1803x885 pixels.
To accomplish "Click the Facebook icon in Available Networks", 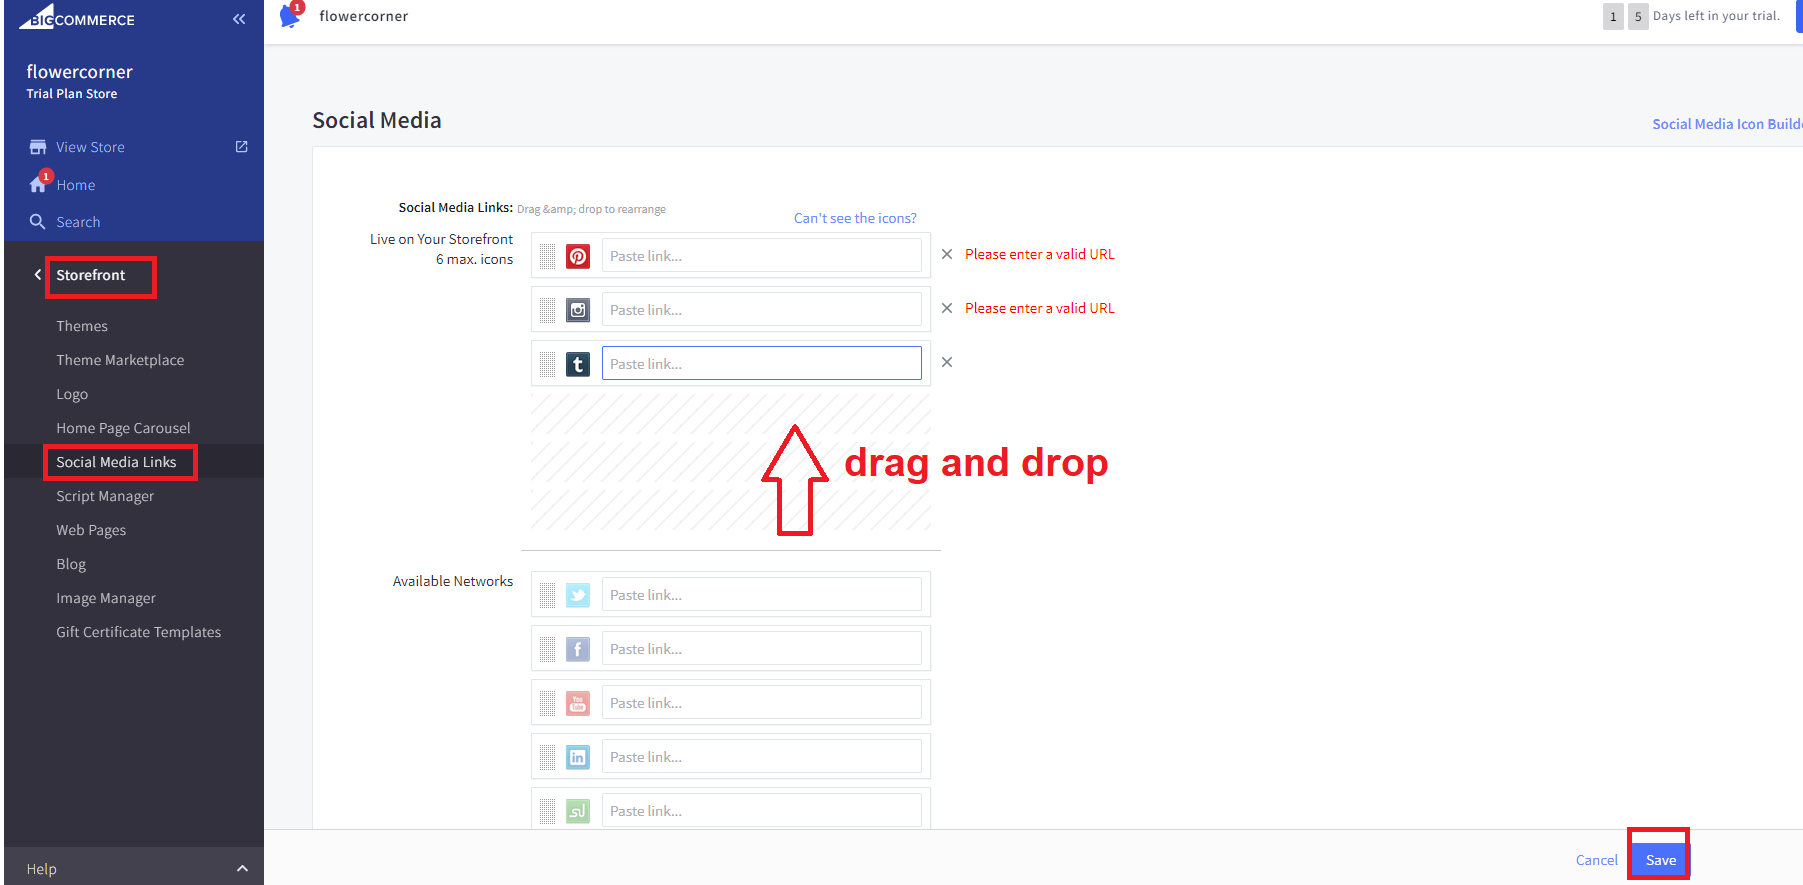I will click(578, 649).
